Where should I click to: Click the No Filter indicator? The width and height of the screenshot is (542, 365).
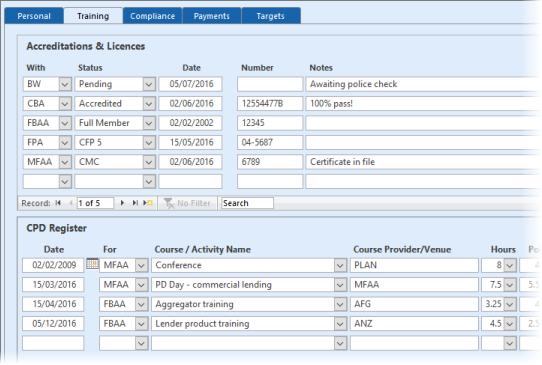(187, 203)
